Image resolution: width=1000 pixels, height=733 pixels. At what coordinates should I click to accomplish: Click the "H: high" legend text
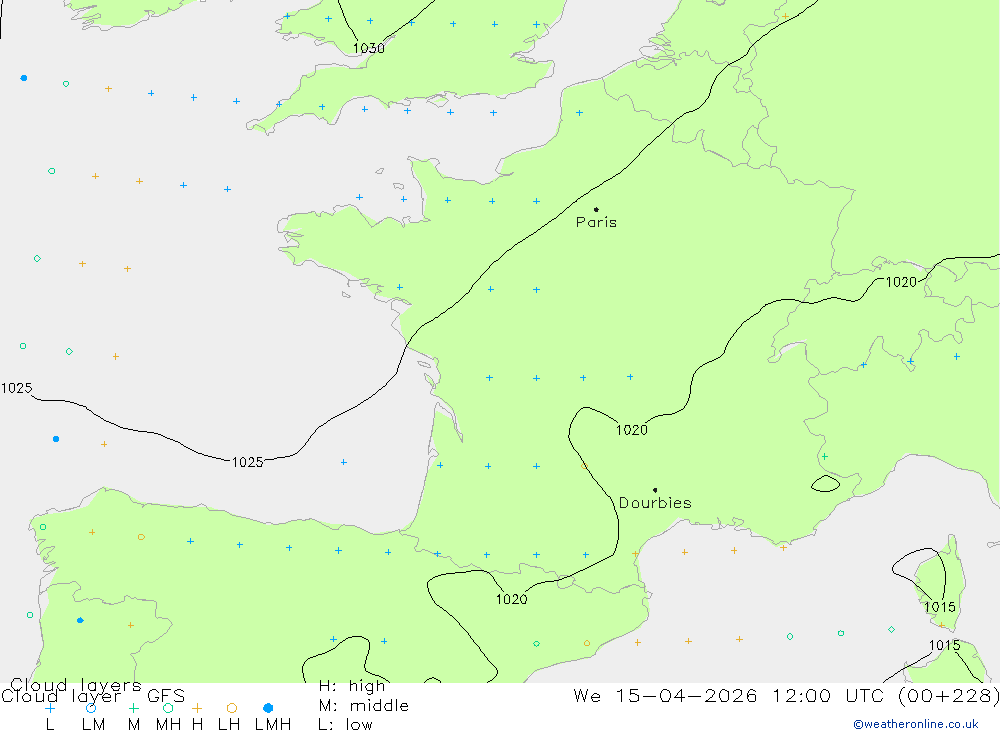(352, 686)
